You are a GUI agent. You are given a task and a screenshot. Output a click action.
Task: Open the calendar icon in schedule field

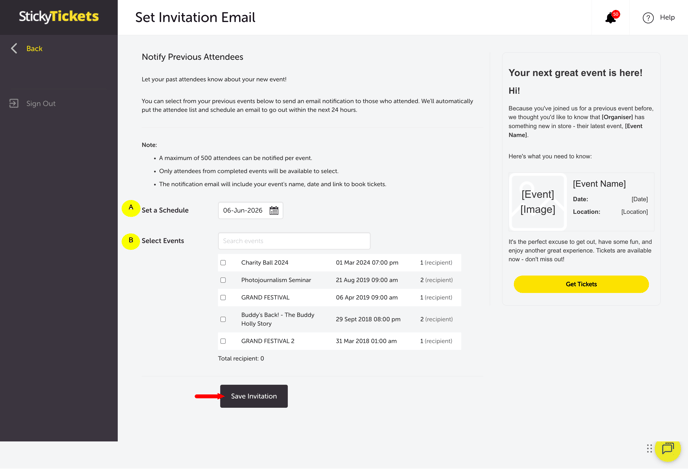coord(274,211)
